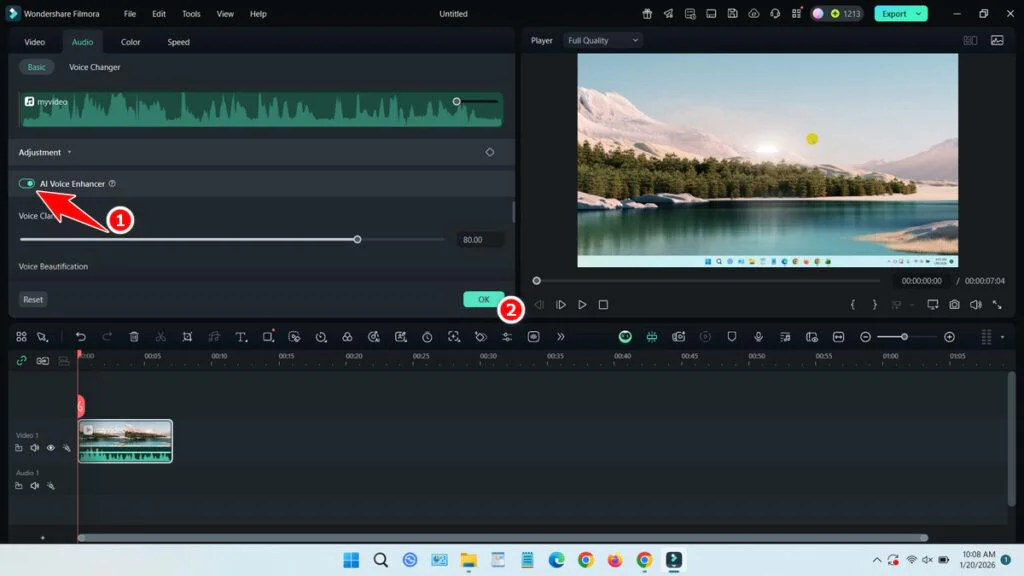This screenshot has width=1024, height=576.
Task: Click the Undo icon above the timeline
Action: pos(81,337)
